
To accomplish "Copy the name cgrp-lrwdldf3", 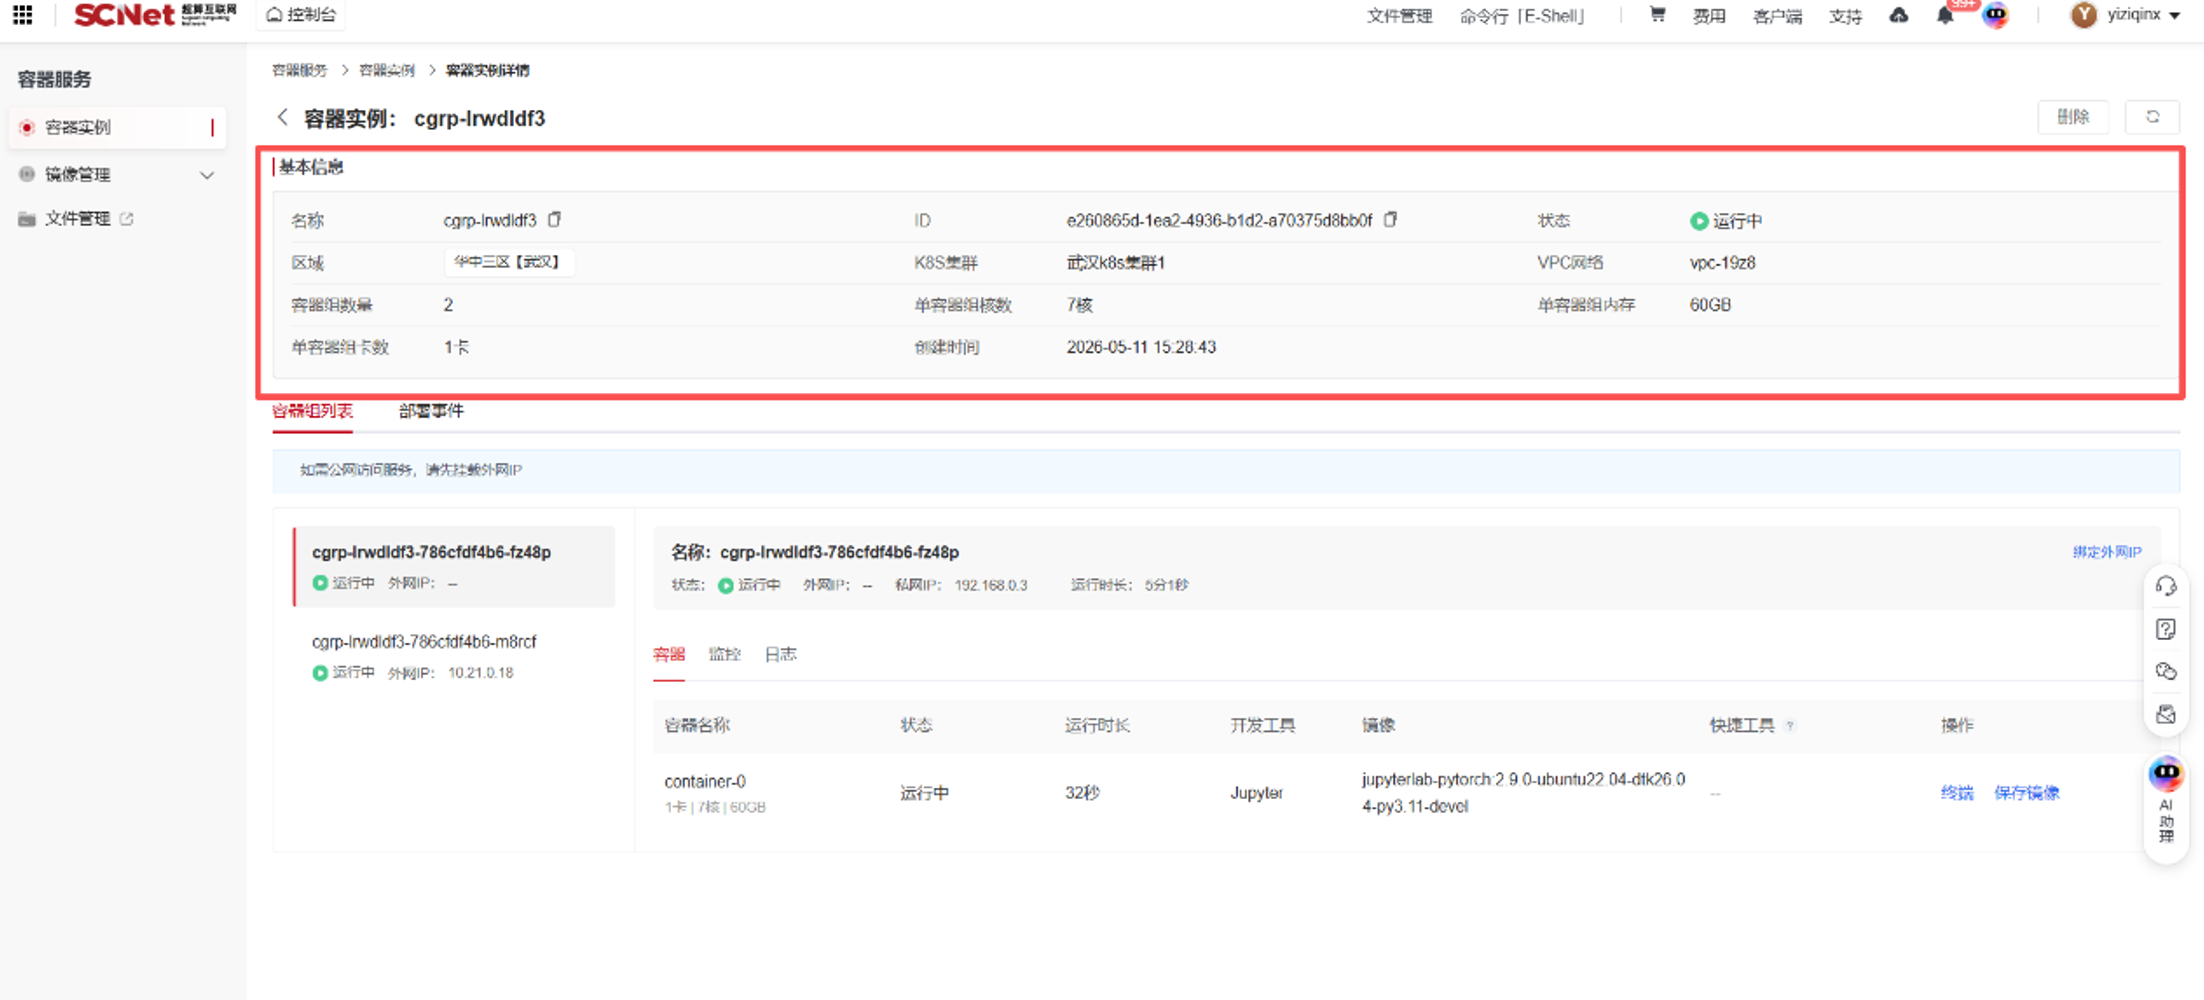I will tap(555, 219).
